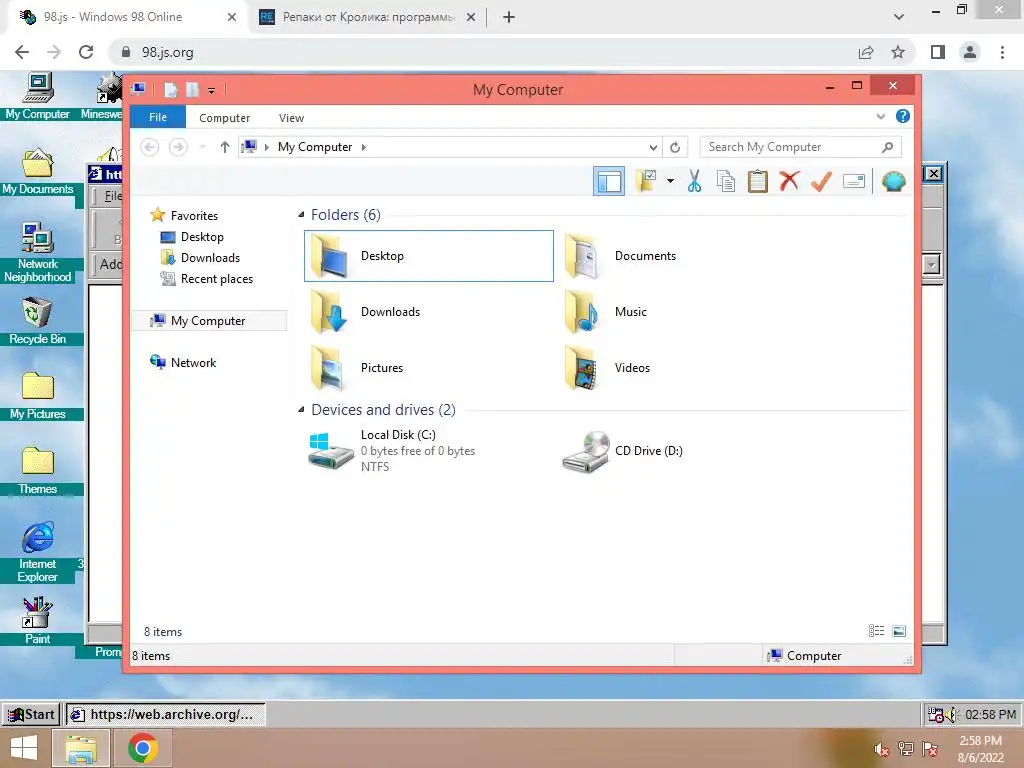The width and height of the screenshot is (1024, 768).
Task: Click the rename card icon in toolbar
Action: coord(854,181)
